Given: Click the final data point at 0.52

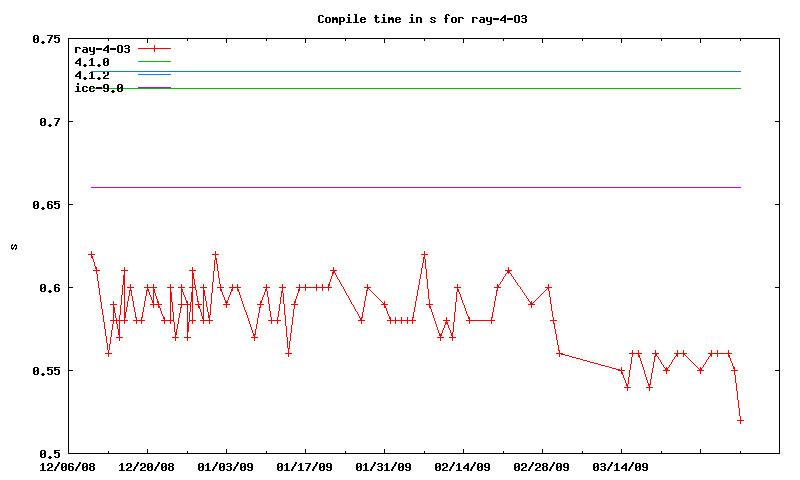Looking at the screenshot, I should 740,420.
